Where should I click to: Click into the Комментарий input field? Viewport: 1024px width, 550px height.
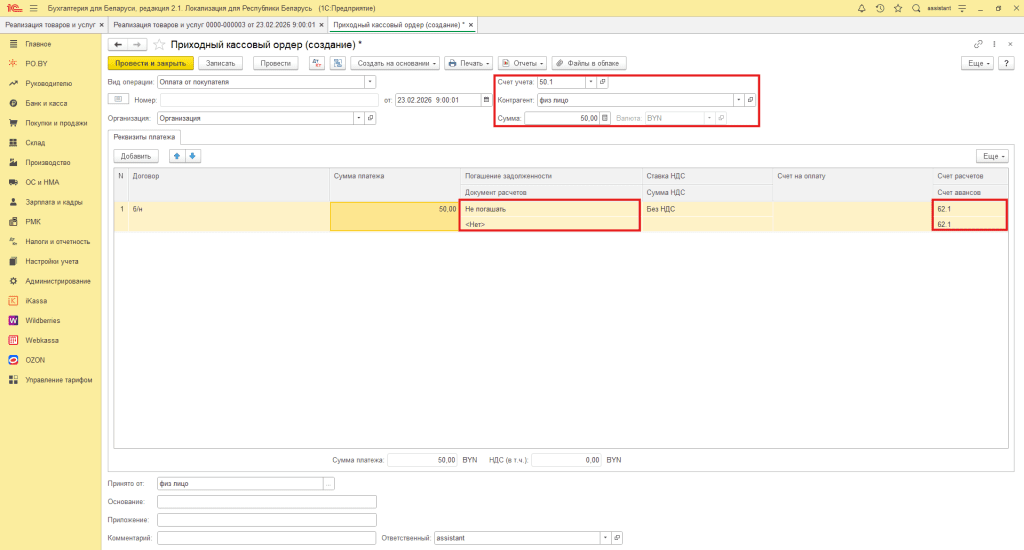click(x=266, y=538)
